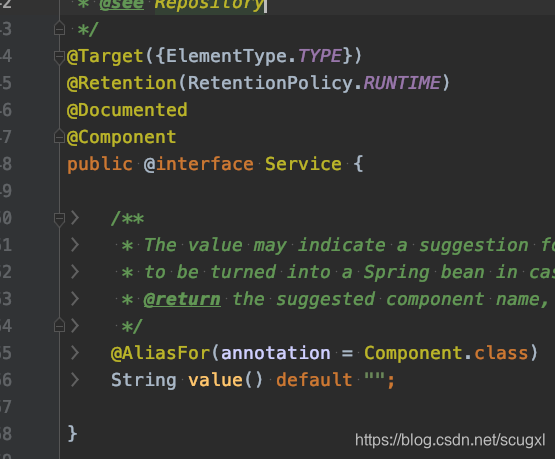Click comment line 'to be turned into a Spring bean'

[x=338, y=272]
